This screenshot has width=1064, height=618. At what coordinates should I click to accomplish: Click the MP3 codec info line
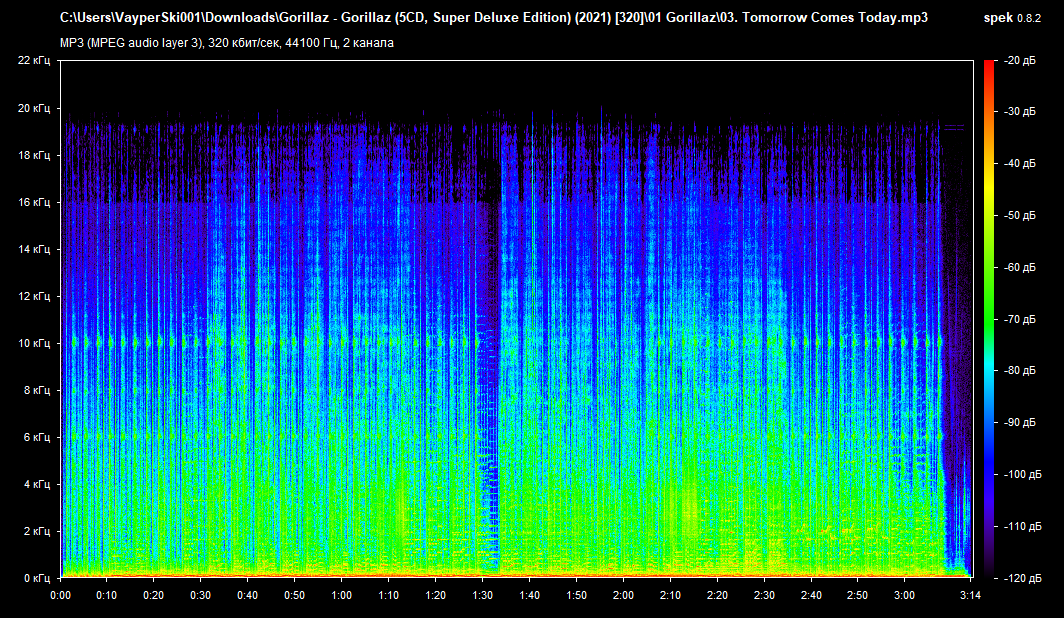(x=228, y=42)
